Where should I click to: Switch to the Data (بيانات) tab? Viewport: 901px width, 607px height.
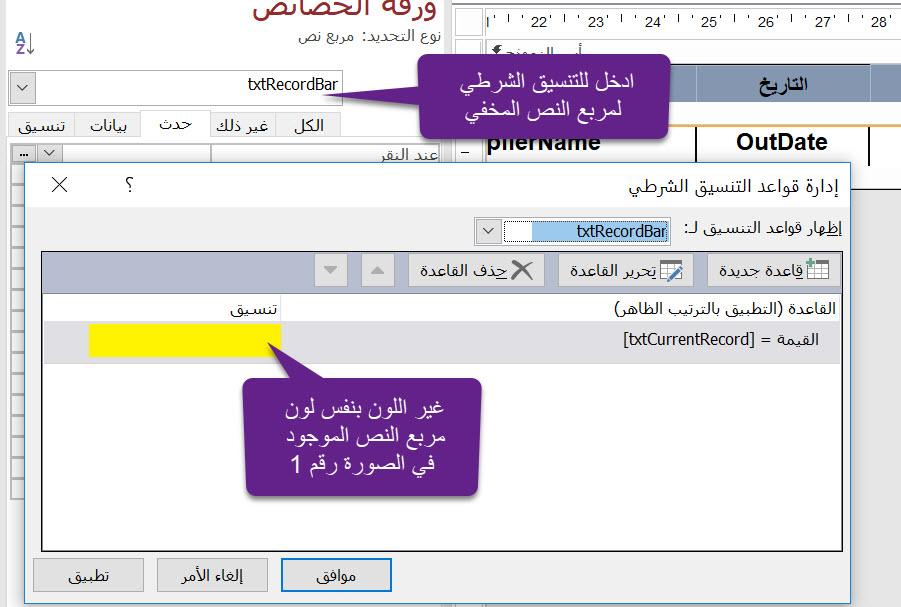(108, 125)
